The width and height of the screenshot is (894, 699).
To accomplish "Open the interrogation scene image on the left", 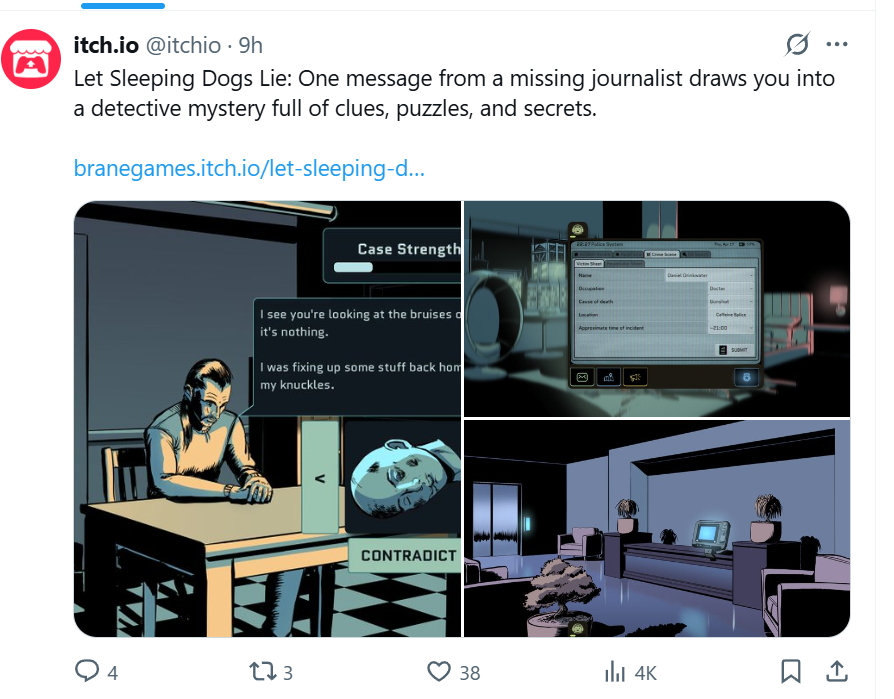I will pyautogui.click(x=267, y=418).
